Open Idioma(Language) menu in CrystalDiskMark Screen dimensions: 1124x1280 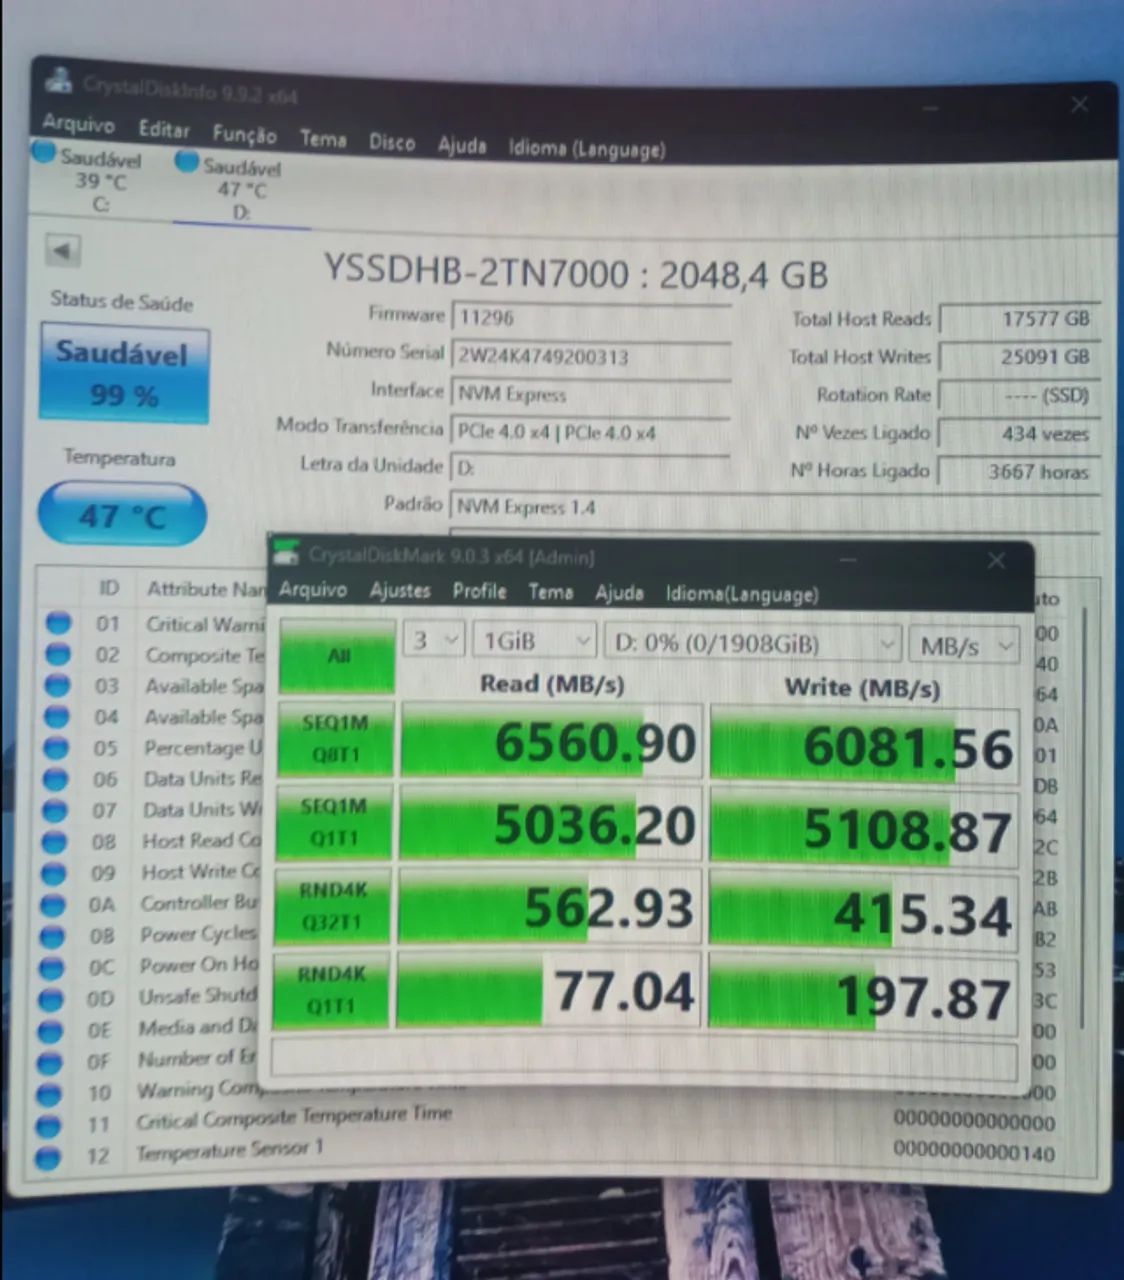pos(742,594)
